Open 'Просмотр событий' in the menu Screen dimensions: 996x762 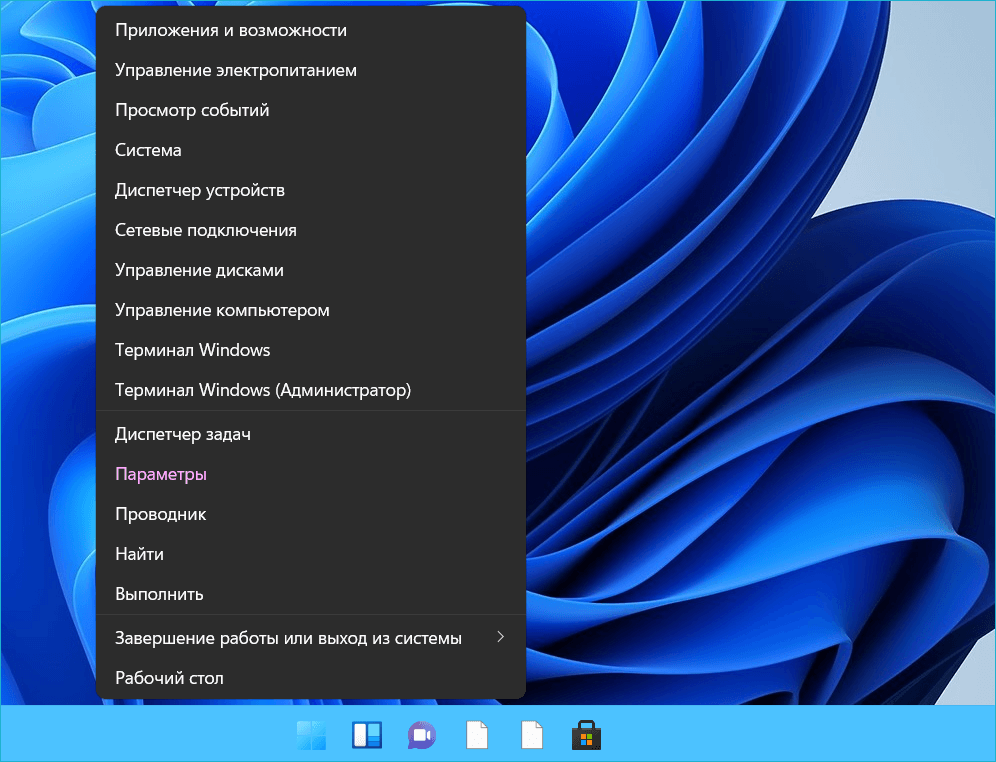pos(192,110)
